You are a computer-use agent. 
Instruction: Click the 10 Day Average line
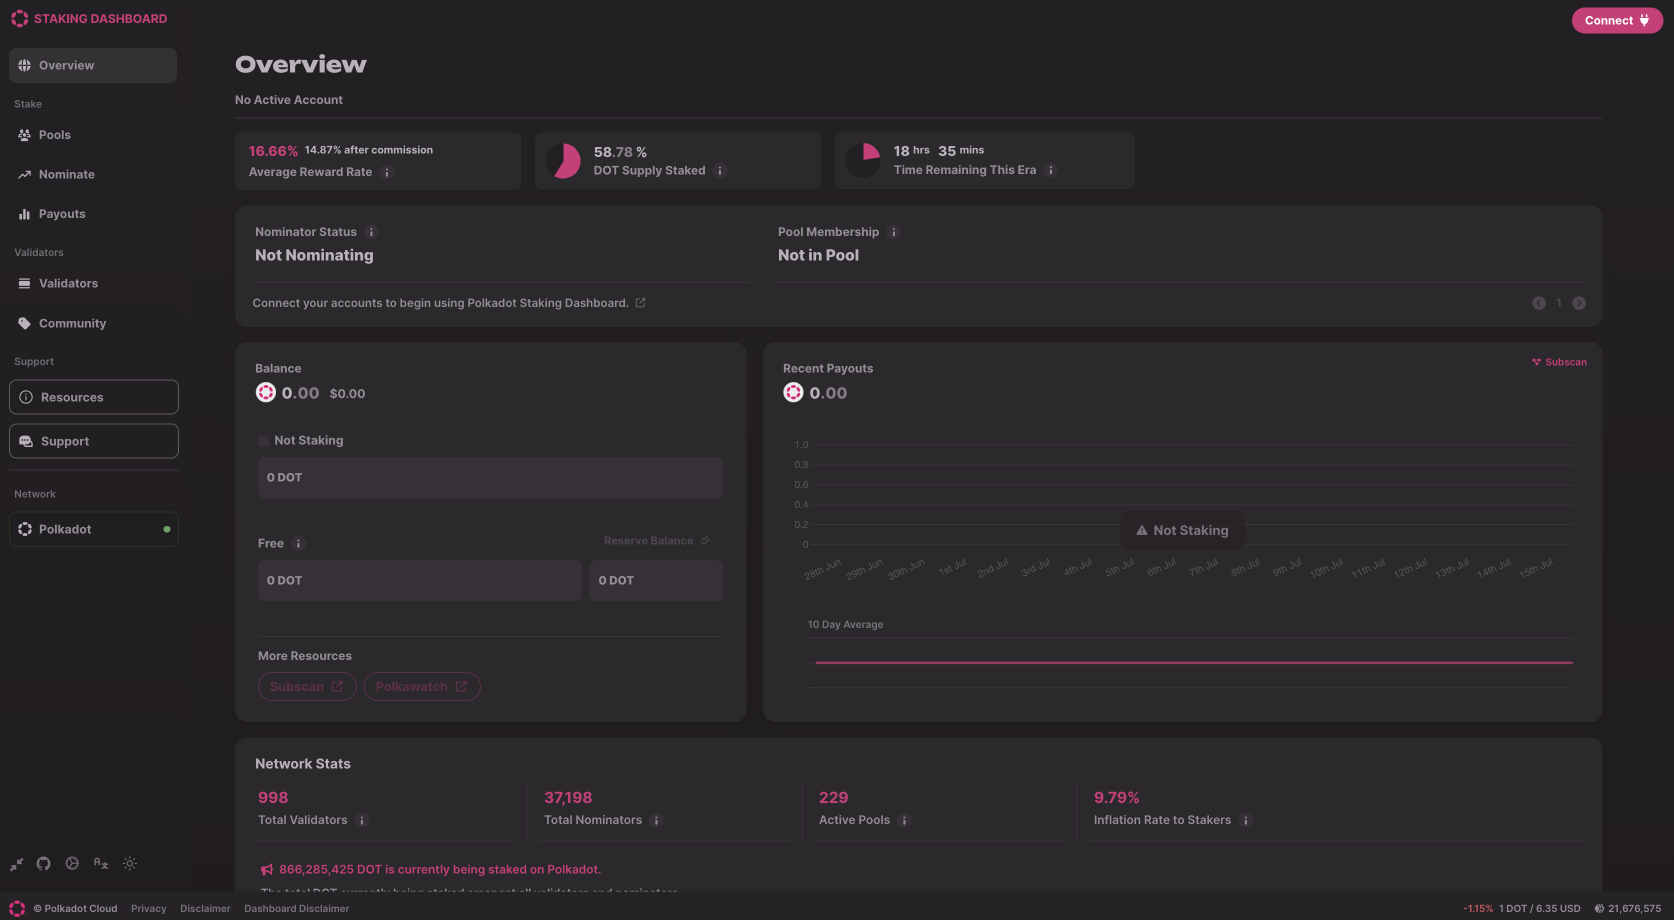pyautogui.click(x=1194, y=662)
